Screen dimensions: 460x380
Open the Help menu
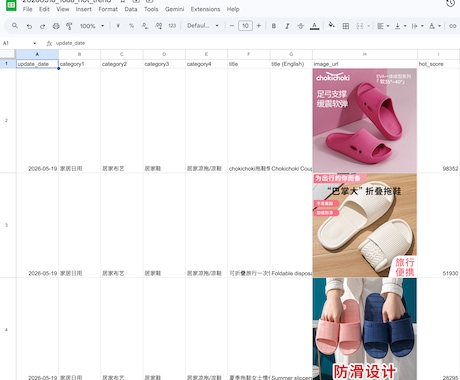pyautogui.click(x=233, y=9)
